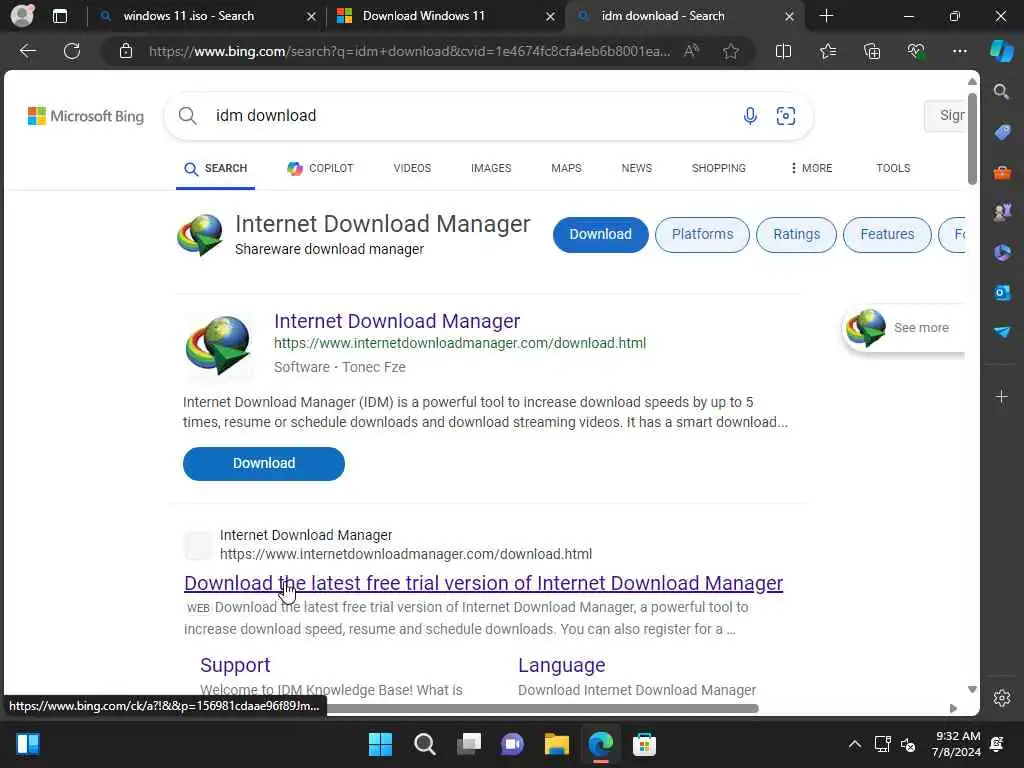This screenshot has height=768, width=1024.
Task: Open sidebar search icon
Action: coord(1001,91)
